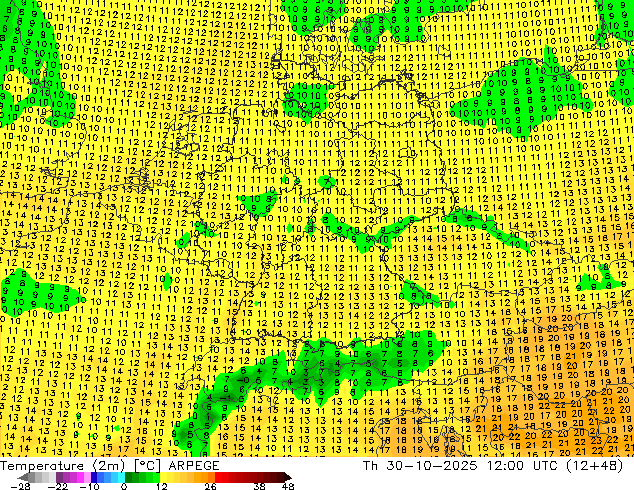This screenshot has width=634, height=490.
Task: Click the 'Temperature (2m)' title text
Action: (63, 466)
